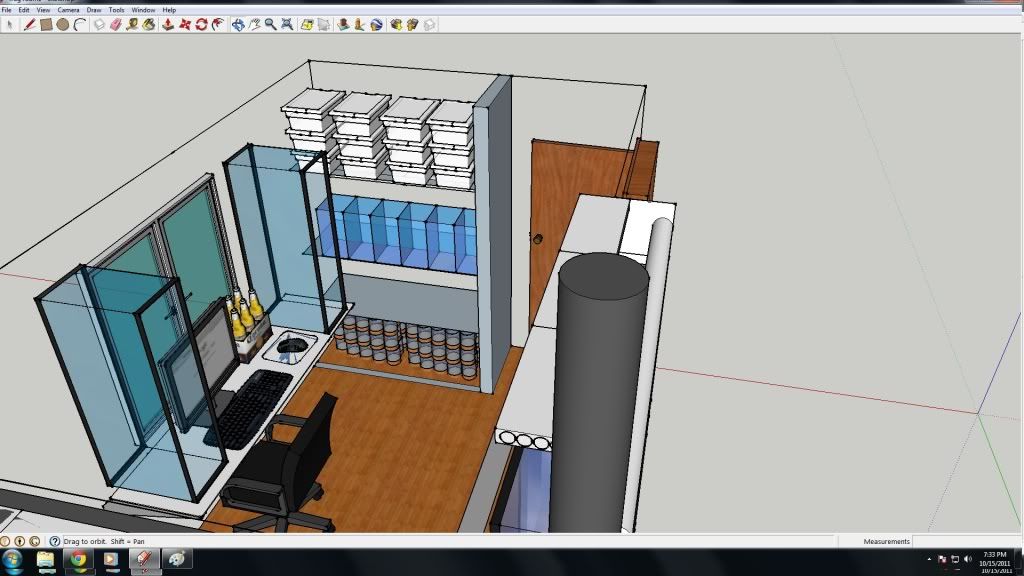Select the Line pencil tool
The height and width of the screenshot is (576, 1024).
pos(29,25)
